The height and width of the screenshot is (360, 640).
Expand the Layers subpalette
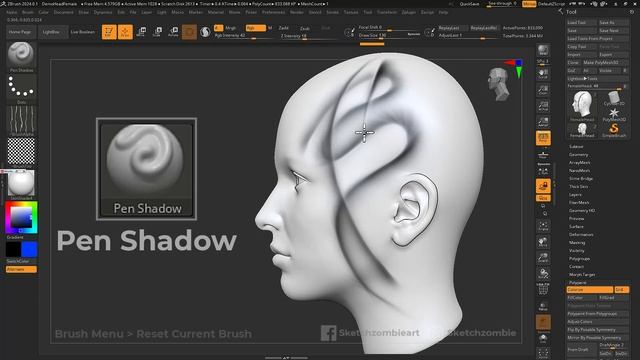575,195
